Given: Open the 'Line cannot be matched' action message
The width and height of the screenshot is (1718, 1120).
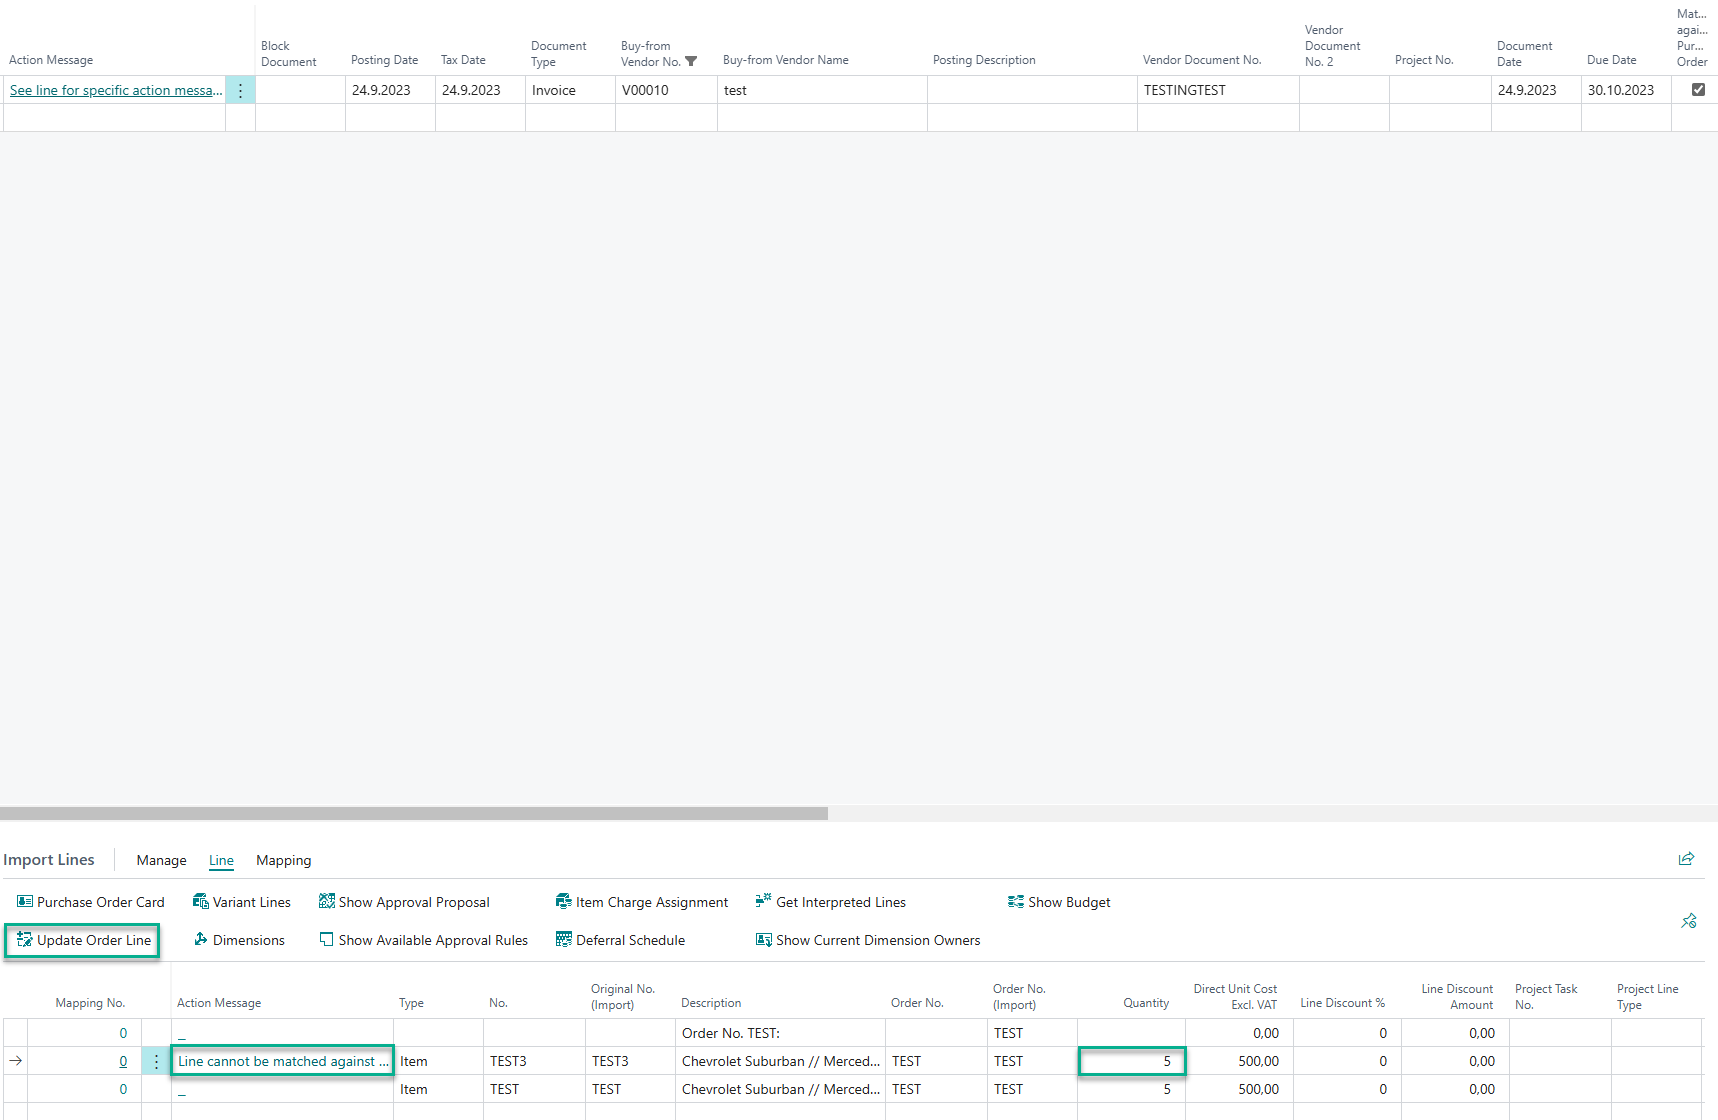Looking at the screenshot, I should click(x=281, y=1061).
